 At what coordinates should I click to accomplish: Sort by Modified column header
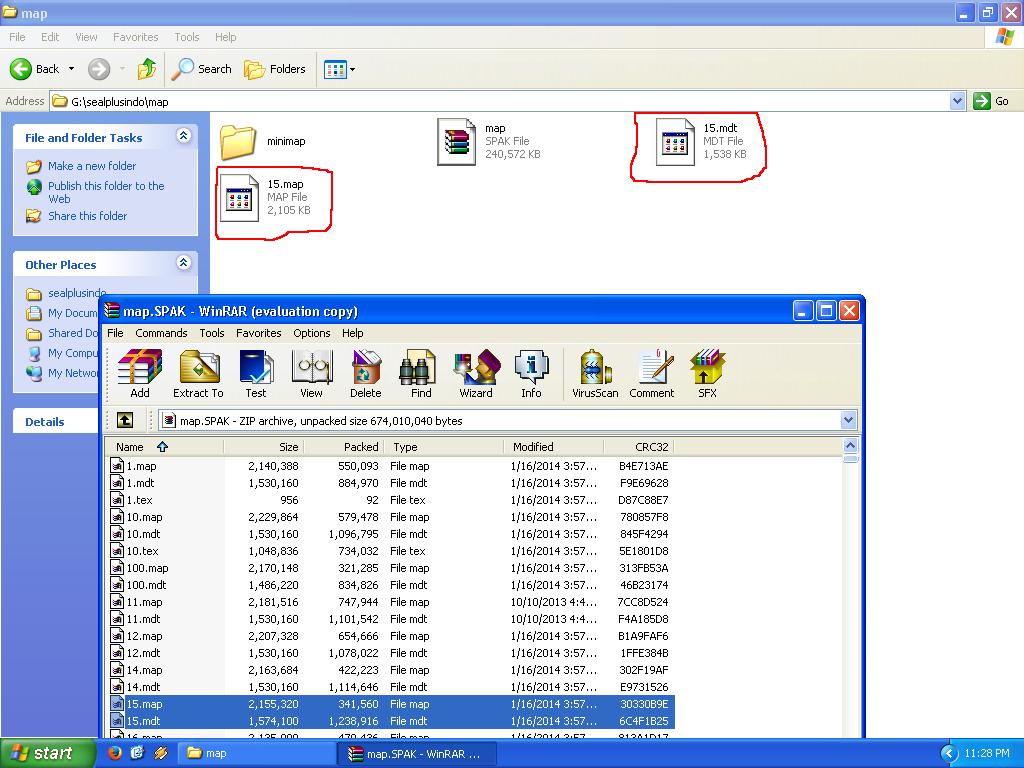point(554,447)
